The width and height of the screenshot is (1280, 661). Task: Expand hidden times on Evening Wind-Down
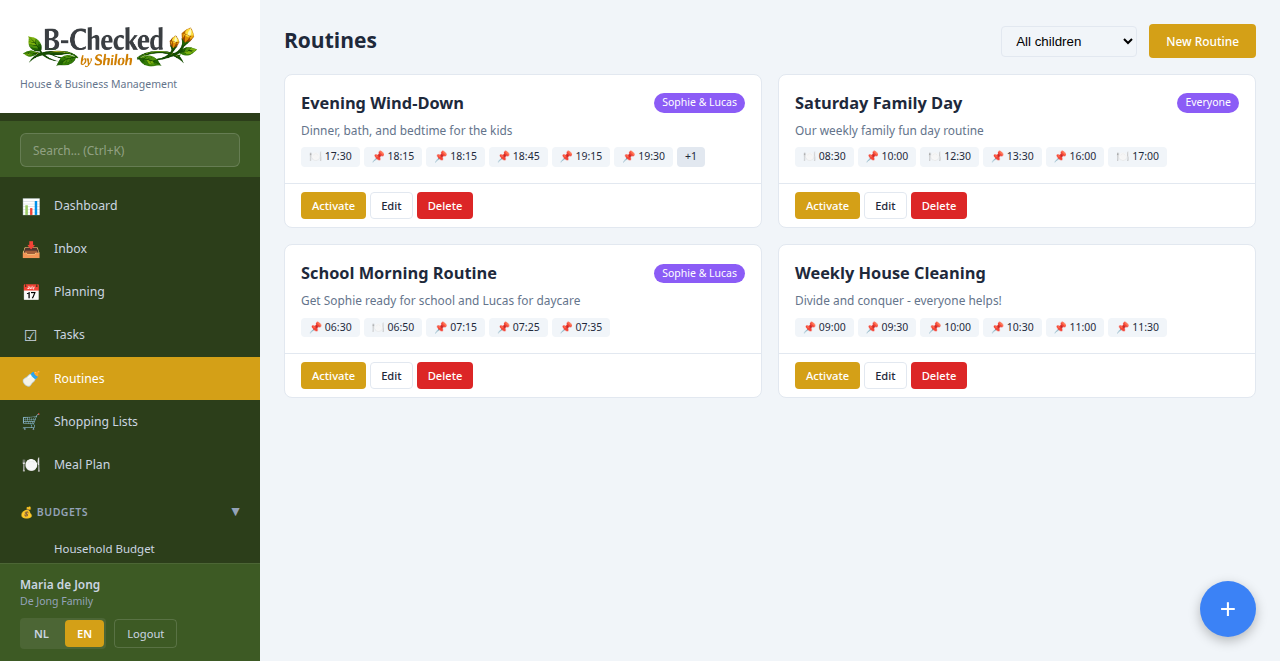[690, 156]
